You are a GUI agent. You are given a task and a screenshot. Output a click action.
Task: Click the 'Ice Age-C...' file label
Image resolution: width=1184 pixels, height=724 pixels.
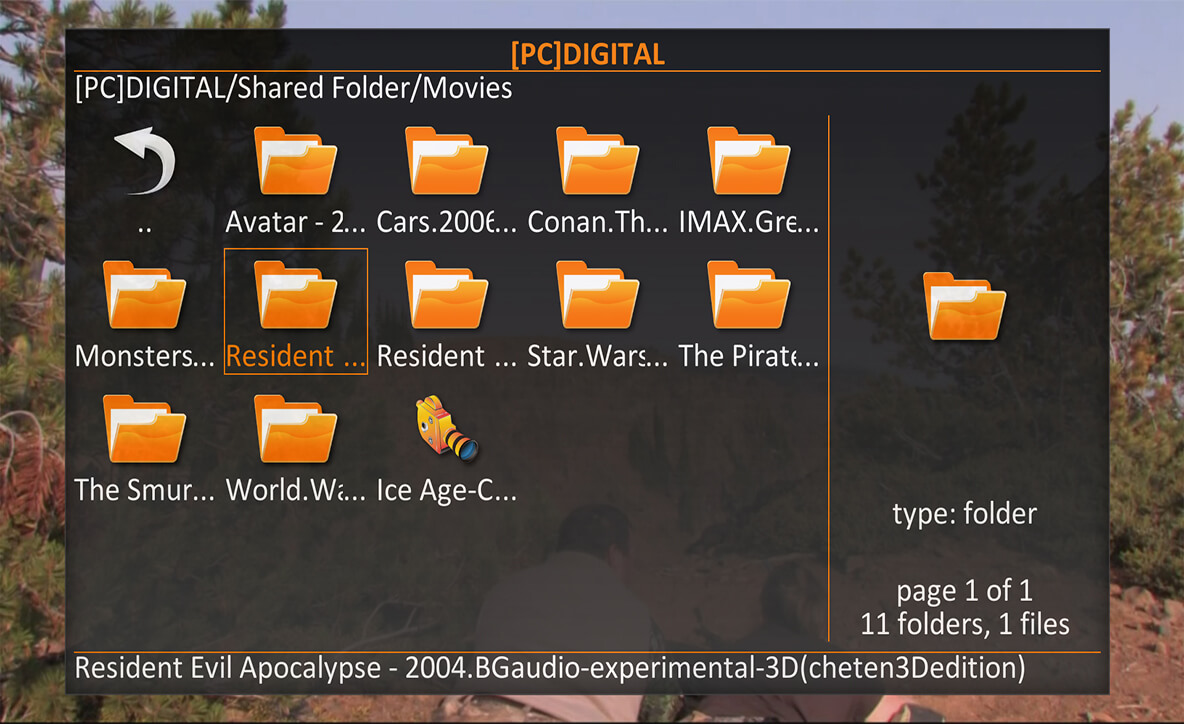coord(446,491)
